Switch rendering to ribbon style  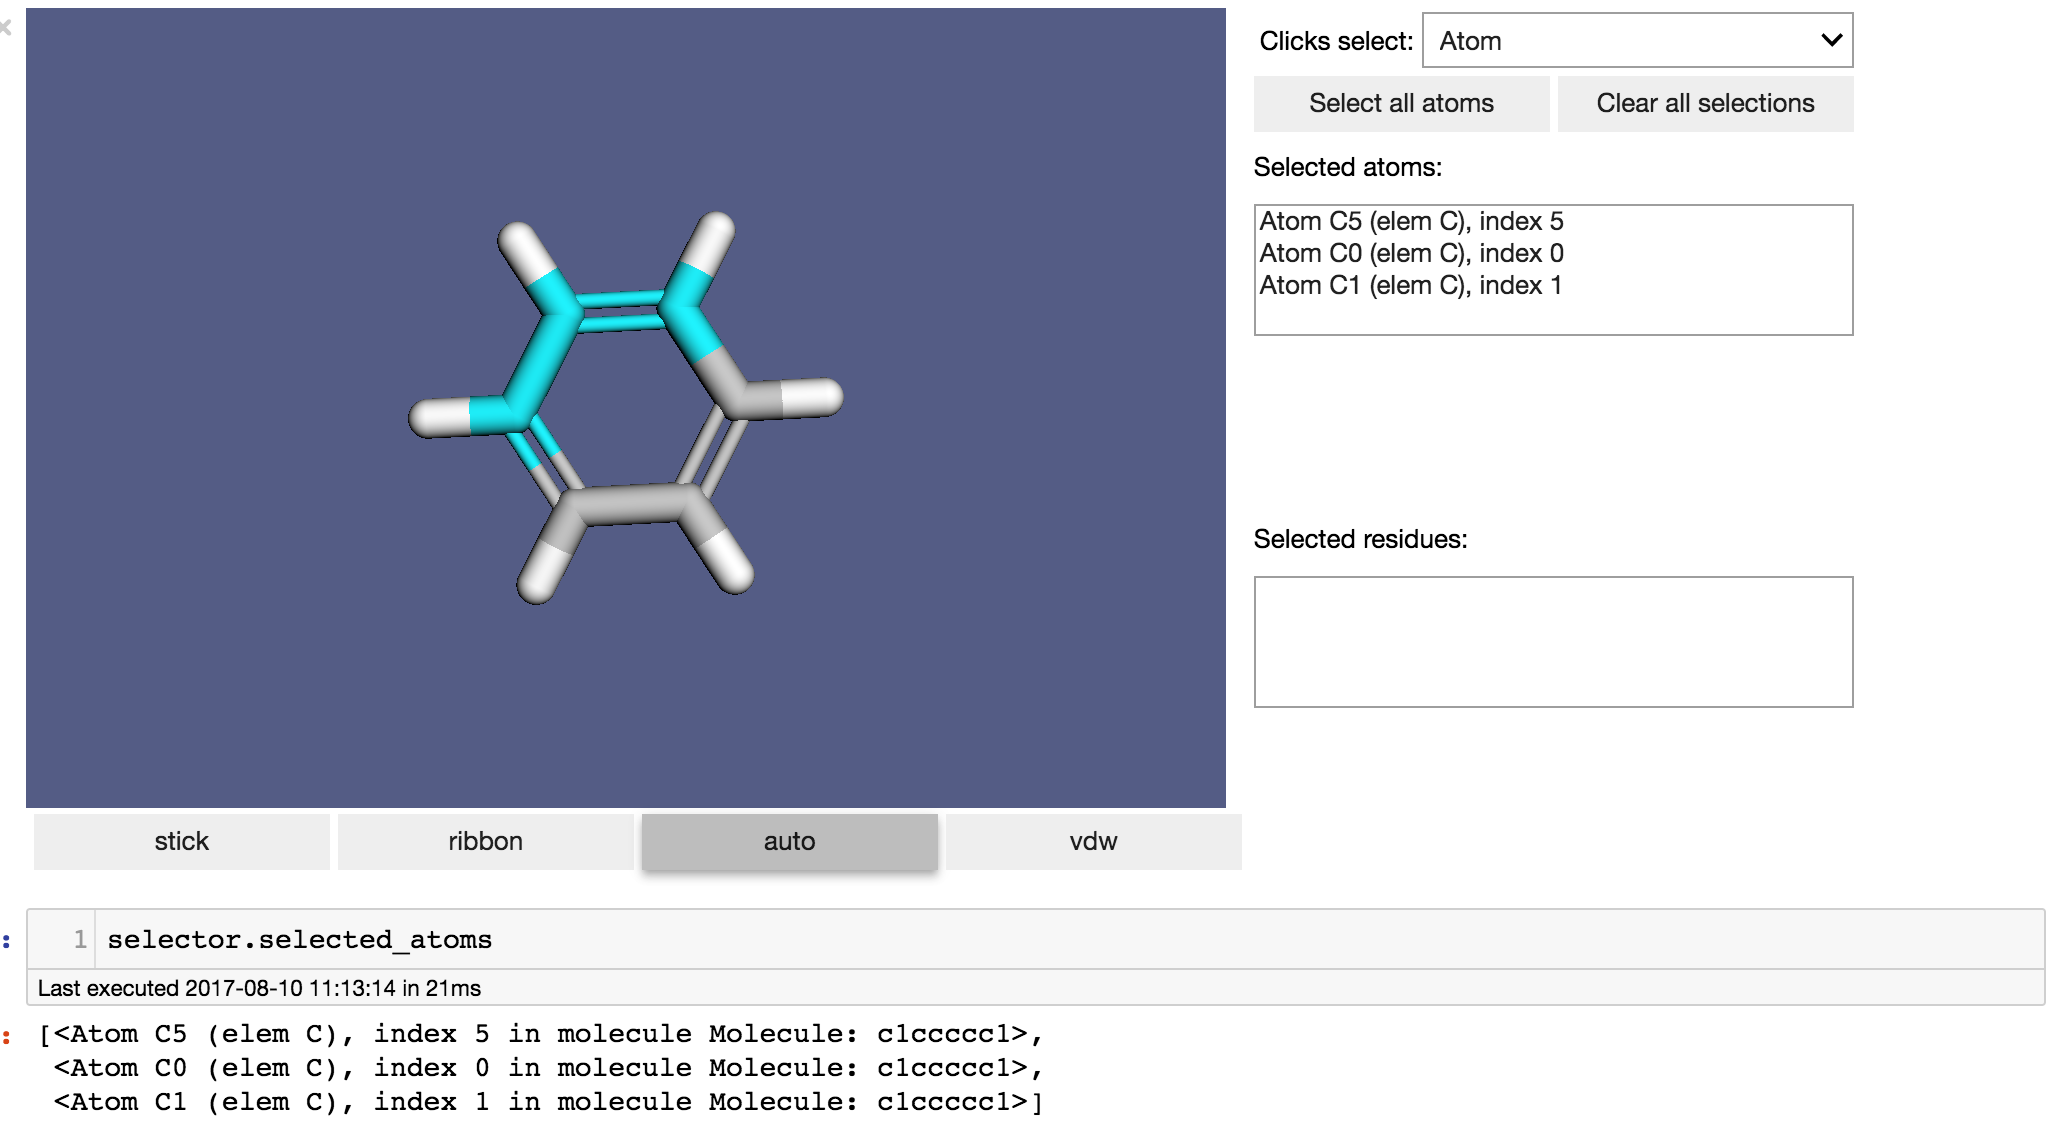click(x=485, y=841)
